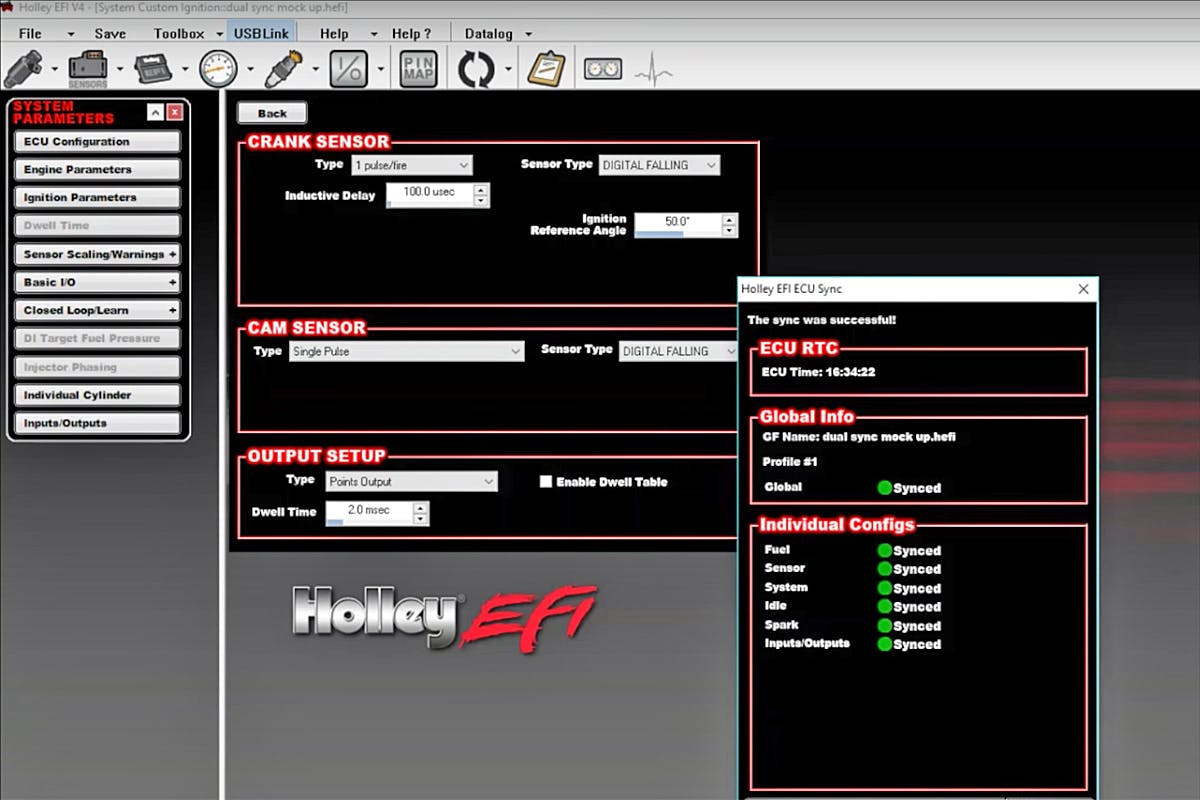
Task: Click the I/O toolbar icon
Action: [x=348, y=69]
